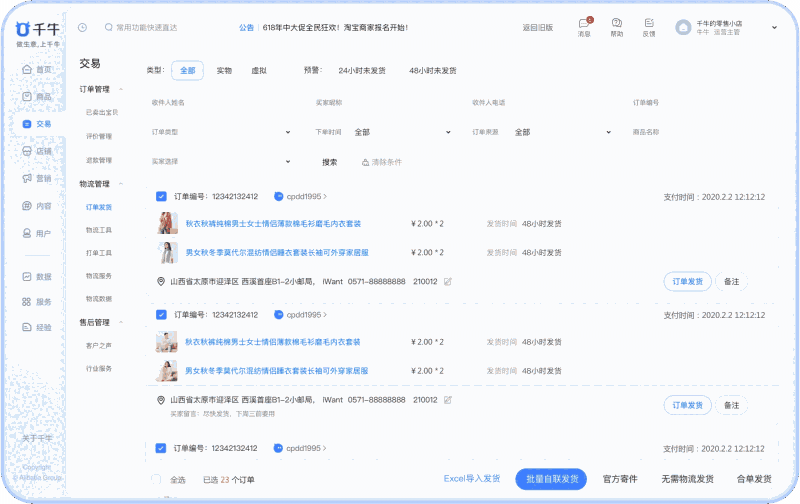Click 批量自联发货 button
The height and width of the screenshot is (504, 800).
(552, 479)
